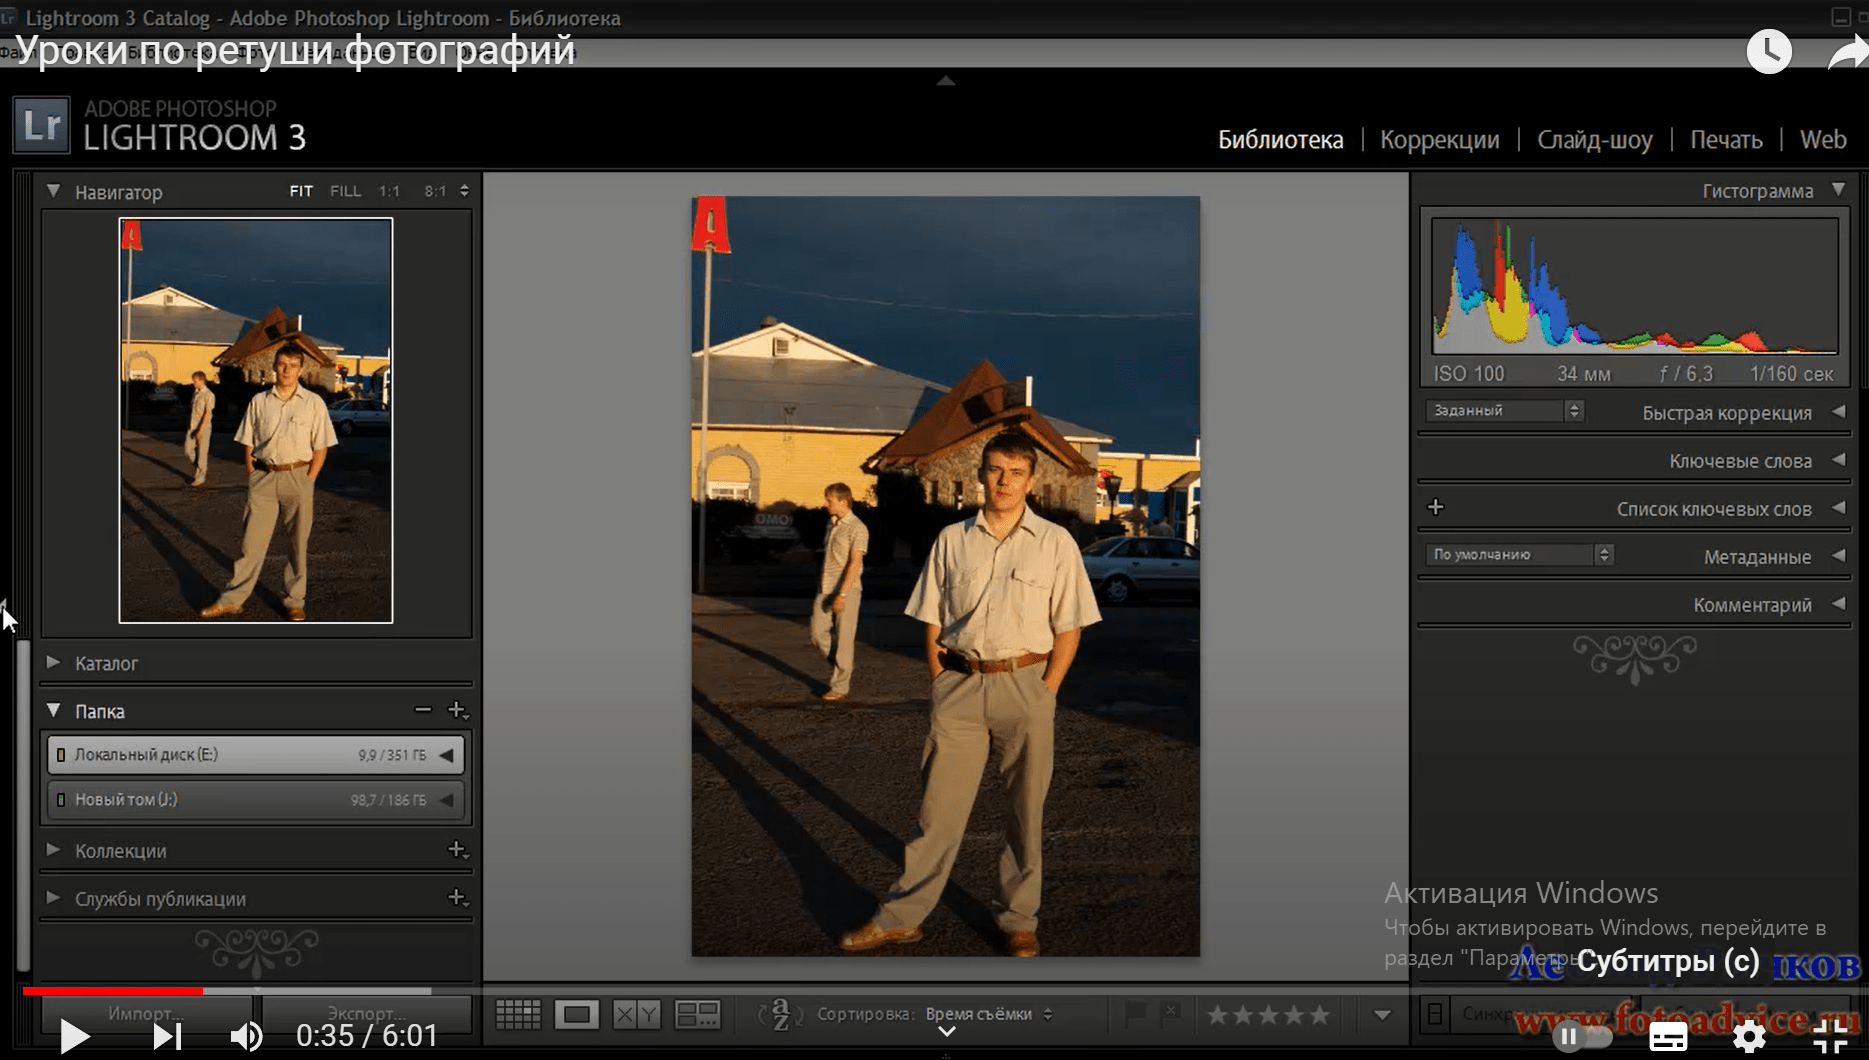
Task: Expand the Быстрая коррекция panel
Action: (x=1838, y=412)
